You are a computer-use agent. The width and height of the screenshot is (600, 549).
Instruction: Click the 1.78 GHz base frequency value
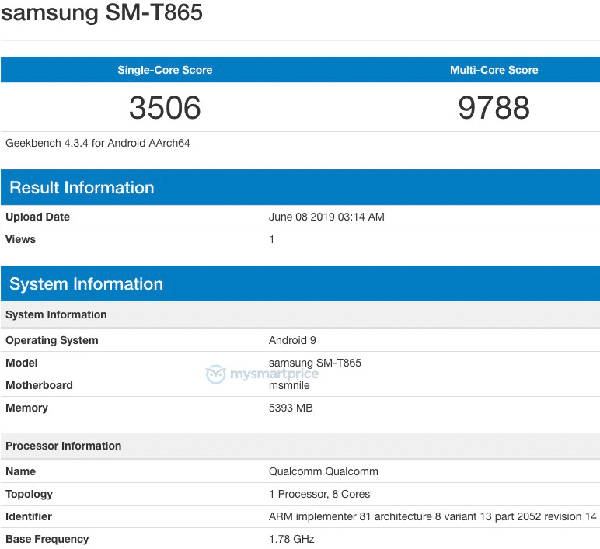point(293,540)
